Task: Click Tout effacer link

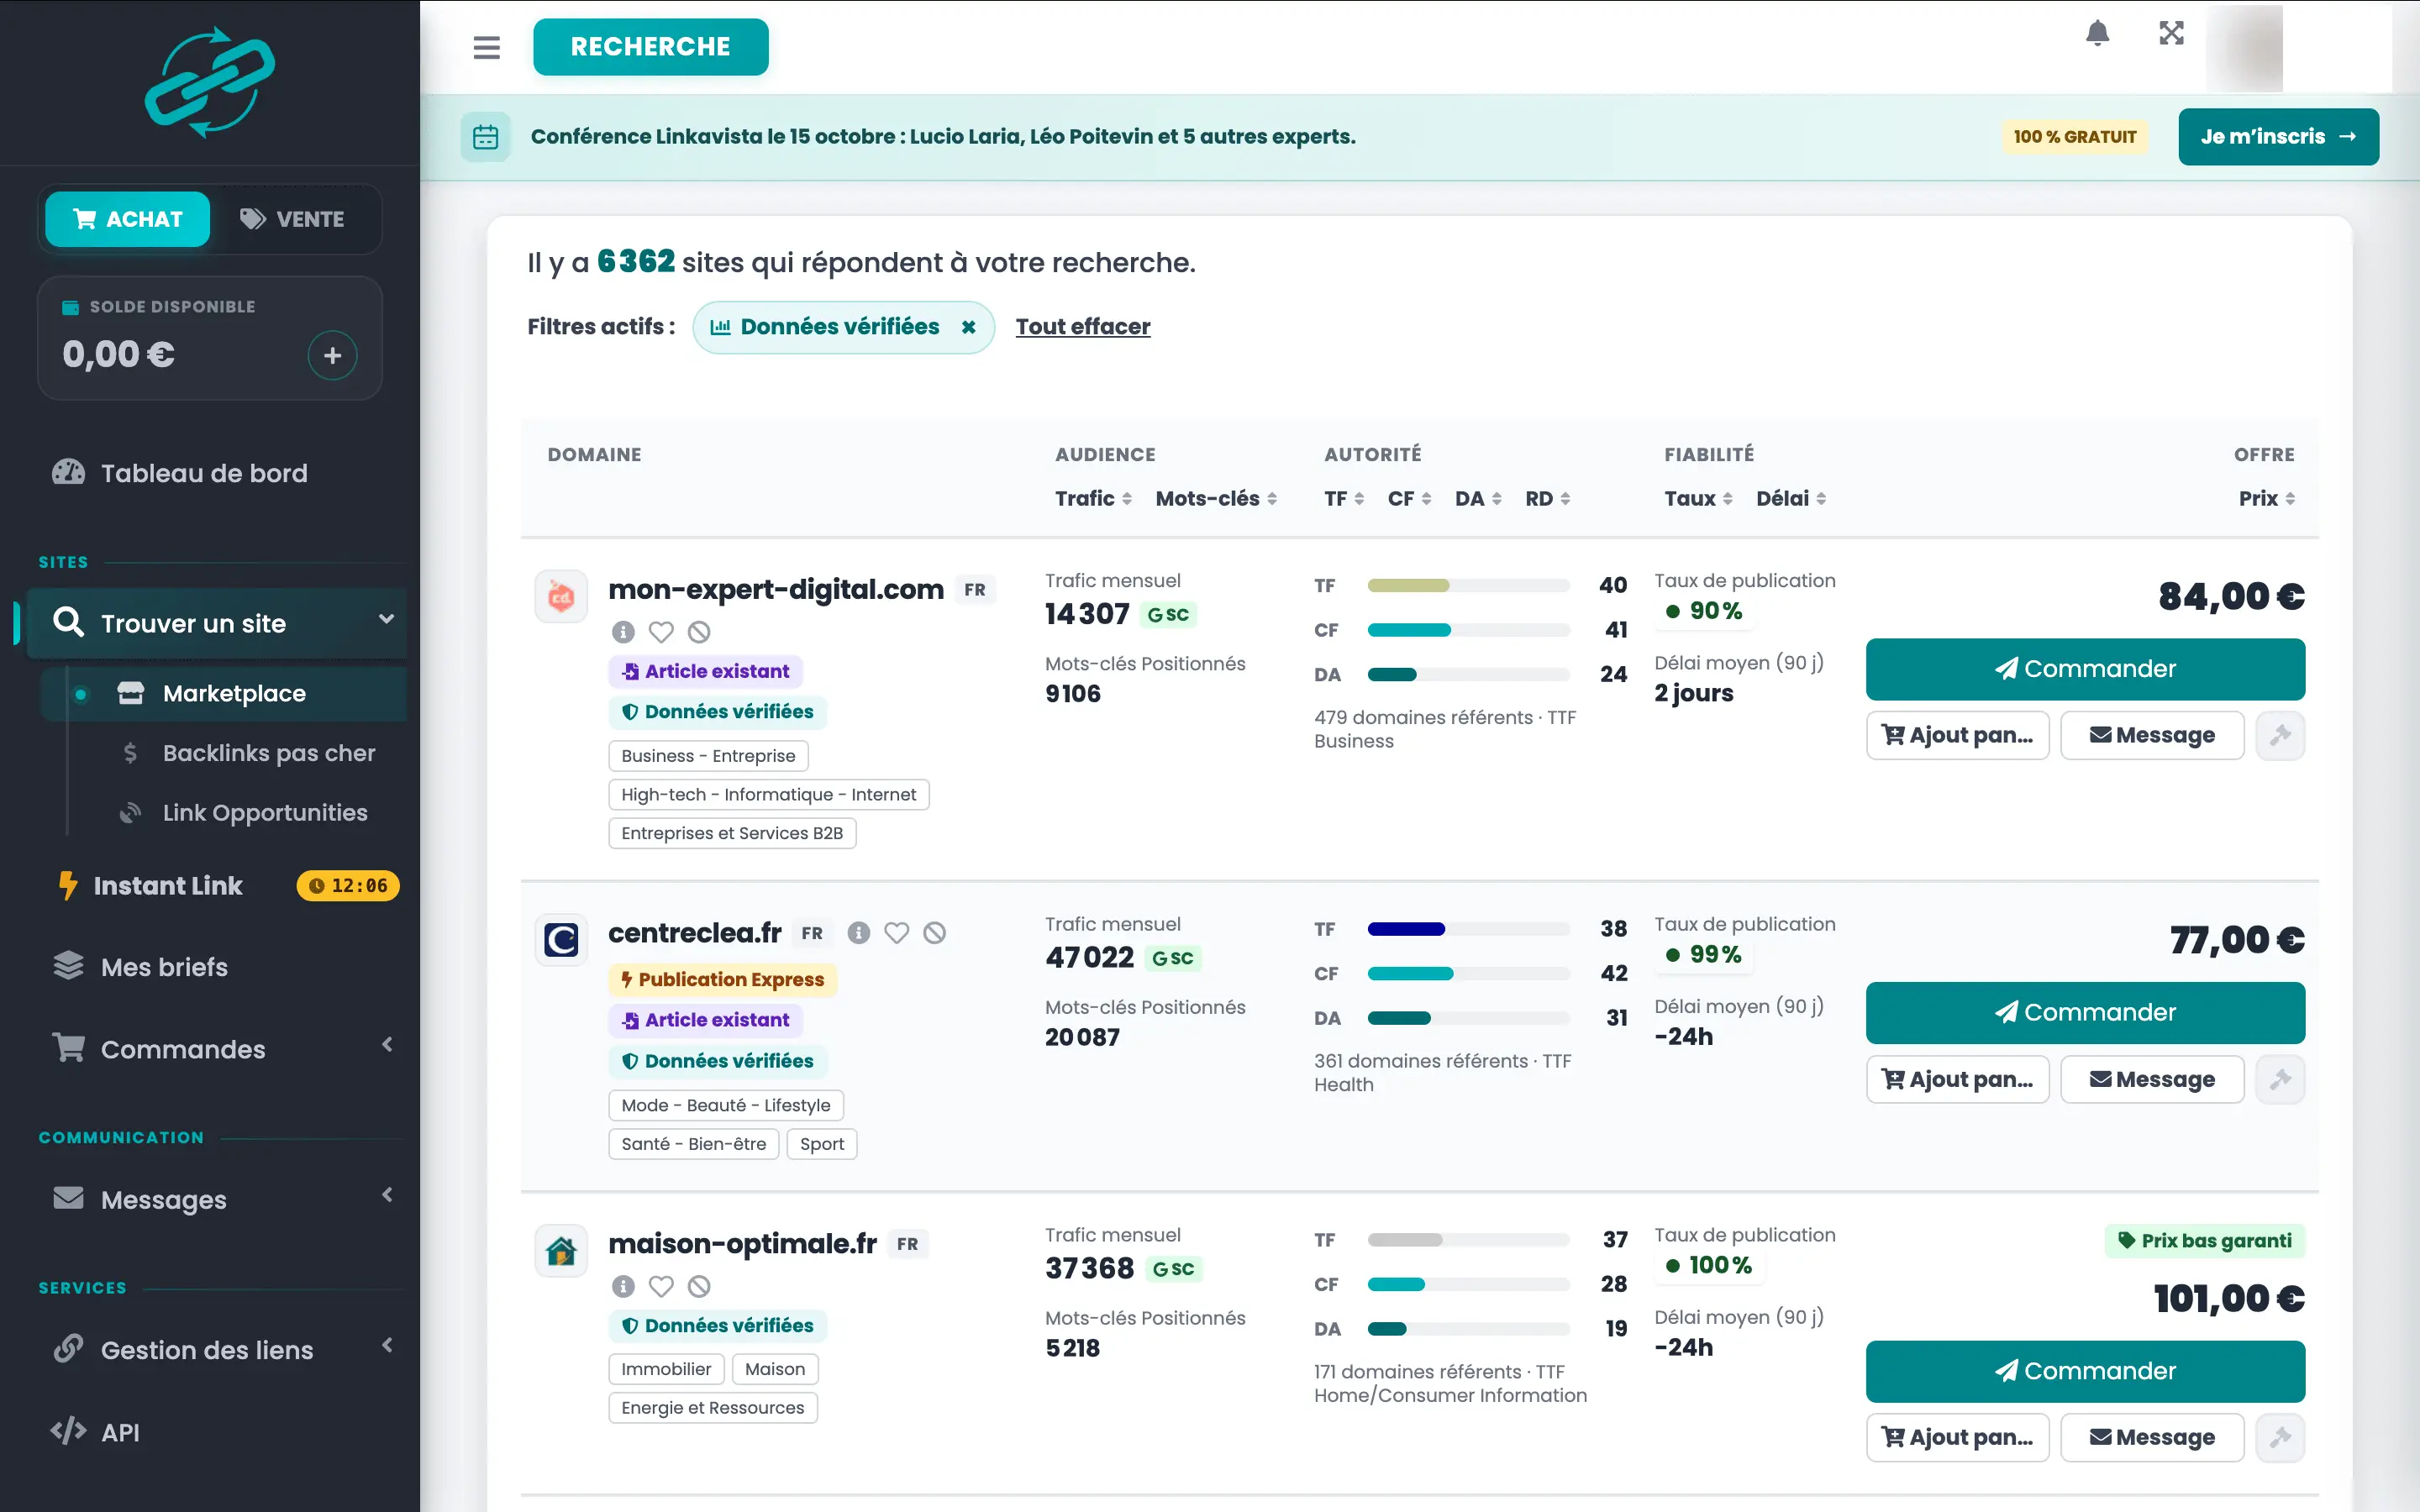Action: 1083,327
